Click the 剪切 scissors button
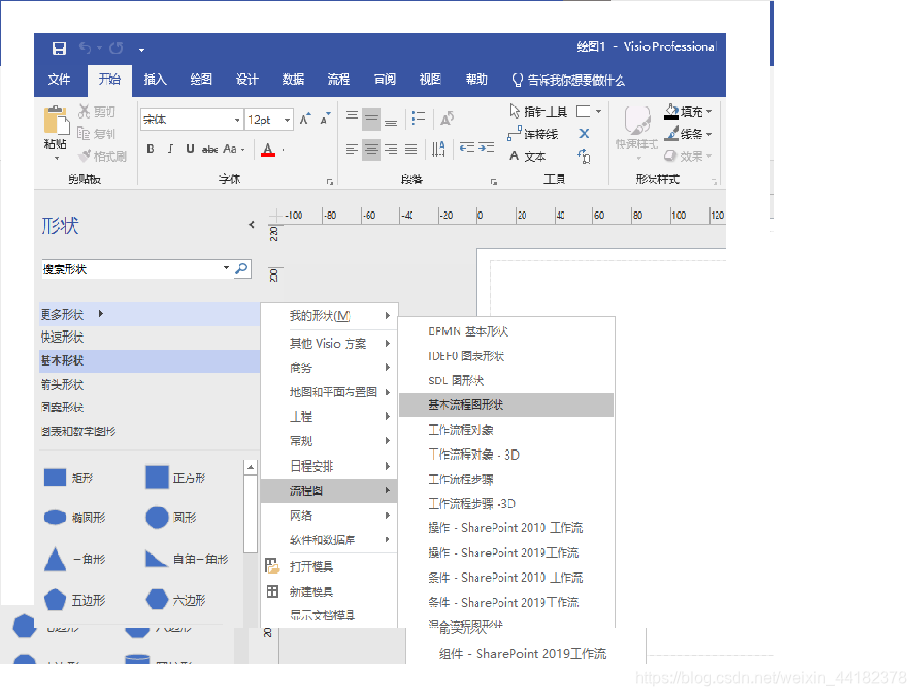916x696 pixels. coord(97,111)
